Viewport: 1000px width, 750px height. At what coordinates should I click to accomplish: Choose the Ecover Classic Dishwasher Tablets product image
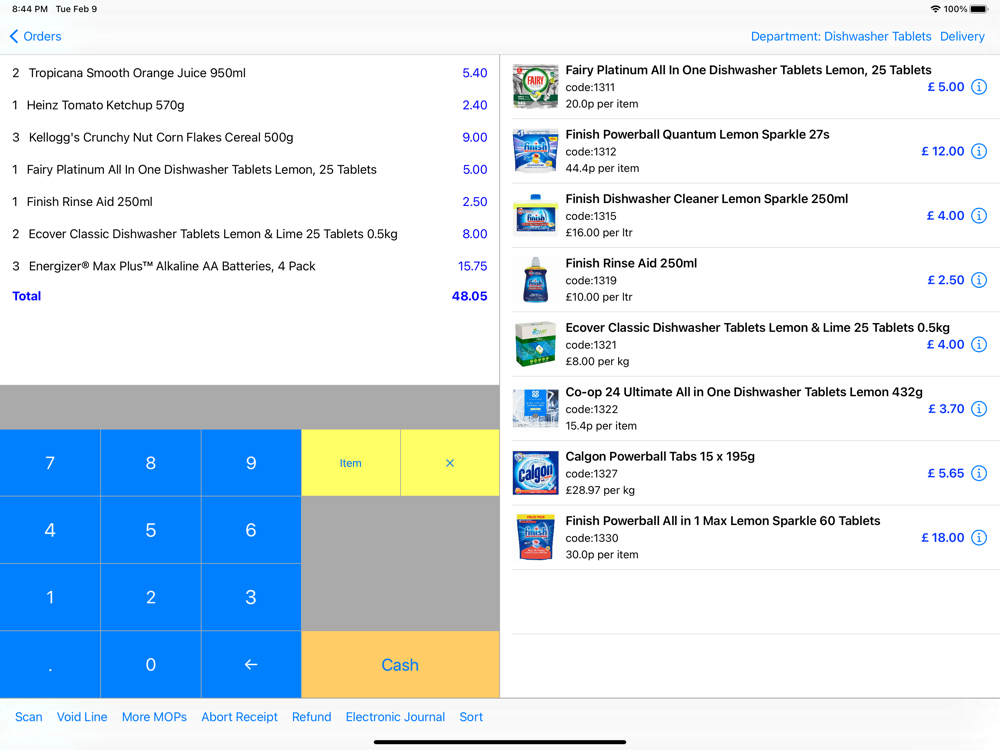coord(535,344)
